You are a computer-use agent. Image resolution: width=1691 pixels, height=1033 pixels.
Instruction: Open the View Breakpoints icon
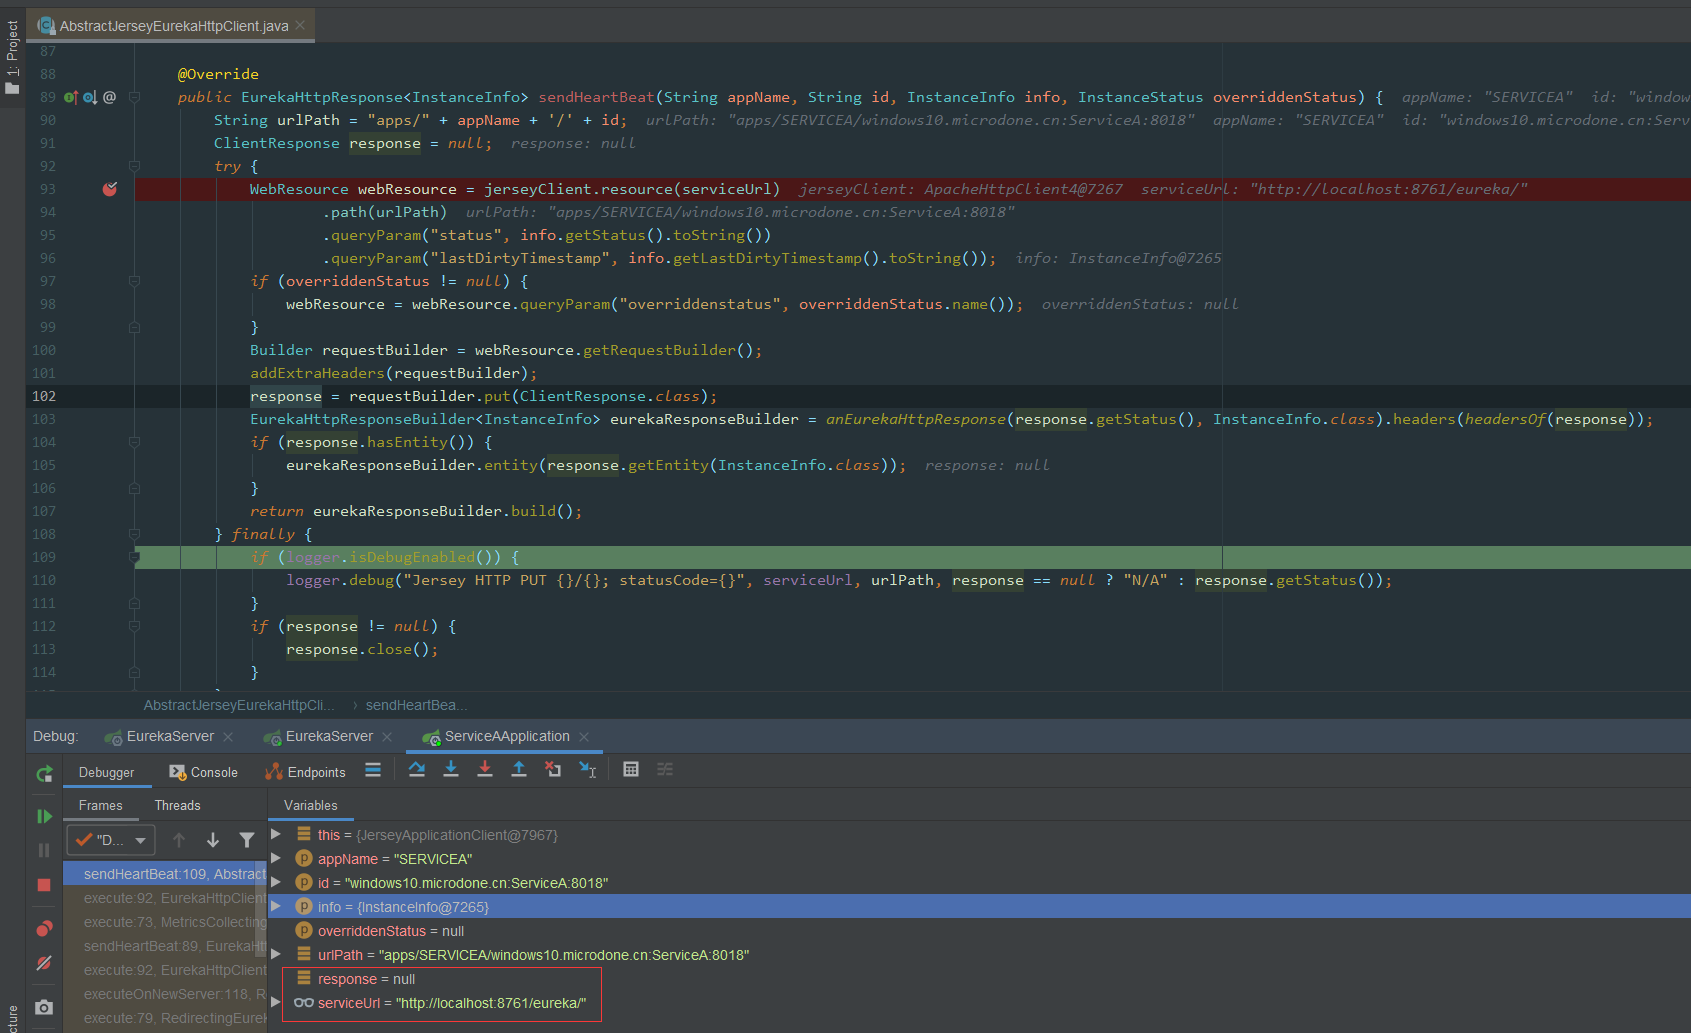pos(44,929)
